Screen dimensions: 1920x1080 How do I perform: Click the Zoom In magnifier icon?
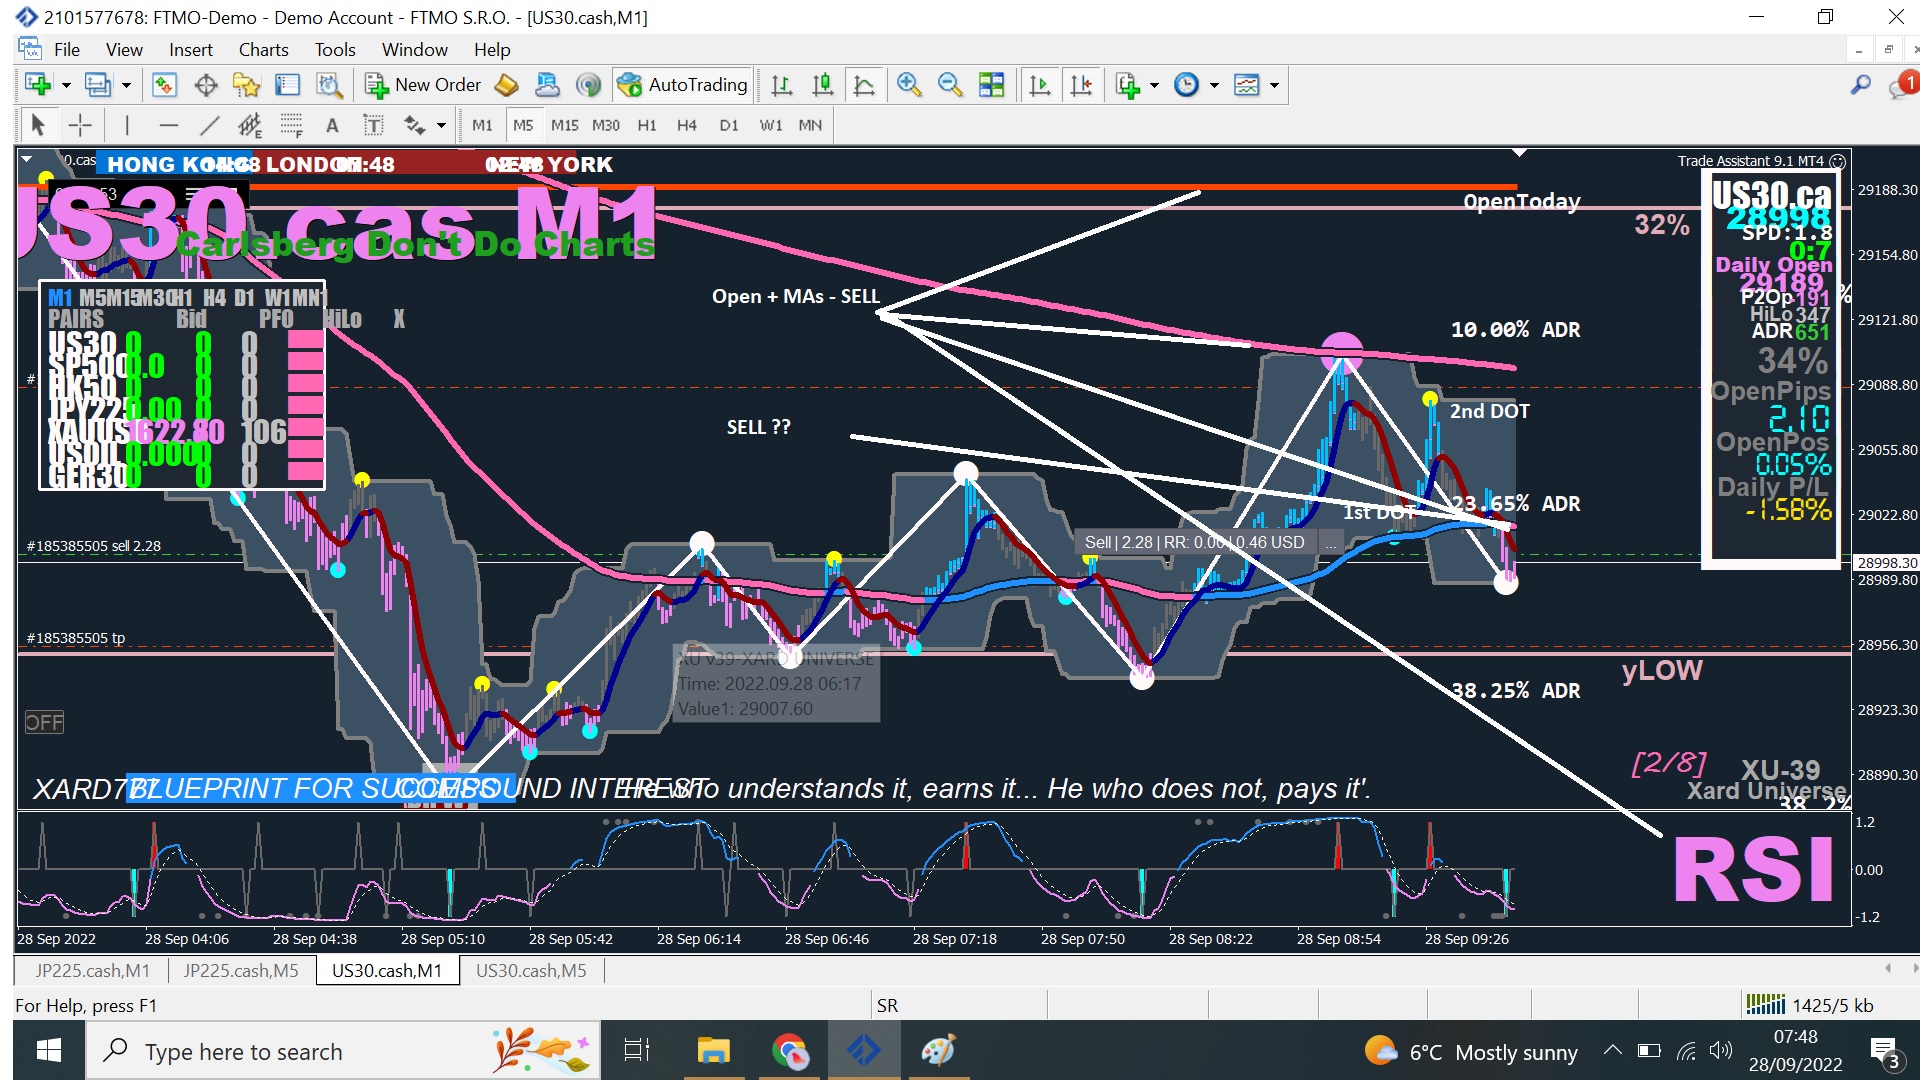pyautogui.click(x=908, y=85)
